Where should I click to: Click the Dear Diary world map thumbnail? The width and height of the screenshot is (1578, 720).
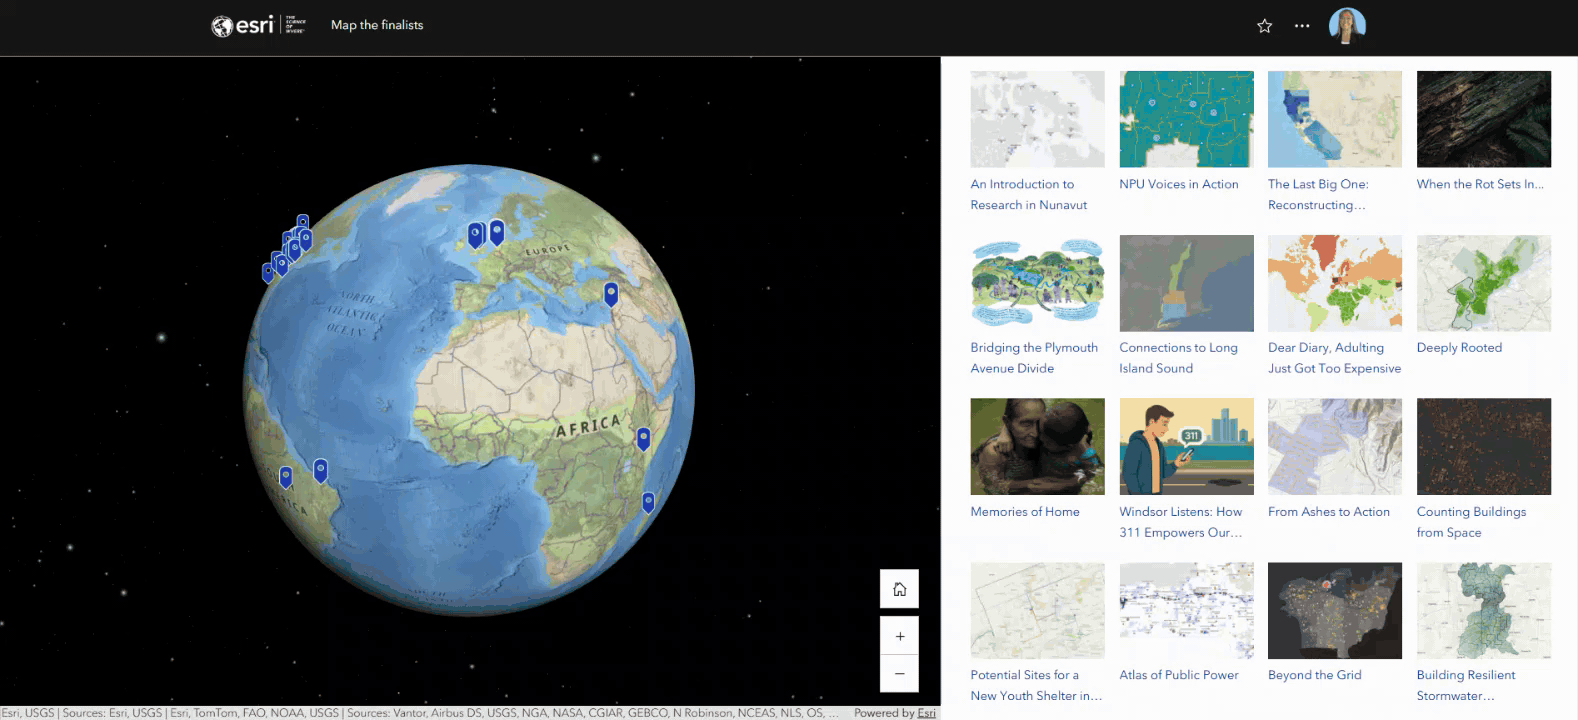coord(1335,283)
